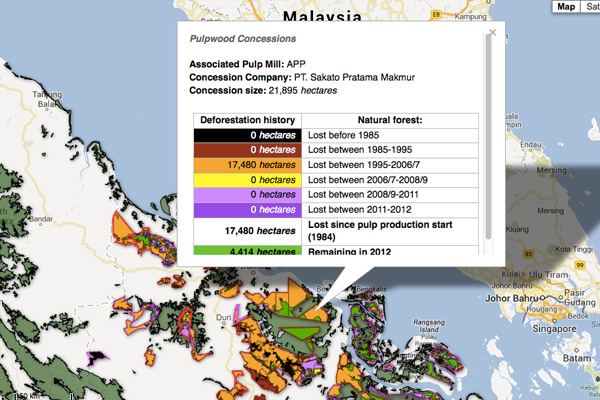Viewport: 600px width, 400px height.
Task: Click dark purple 2011-2012 loss swatch
Action: [x=246, y=209]
